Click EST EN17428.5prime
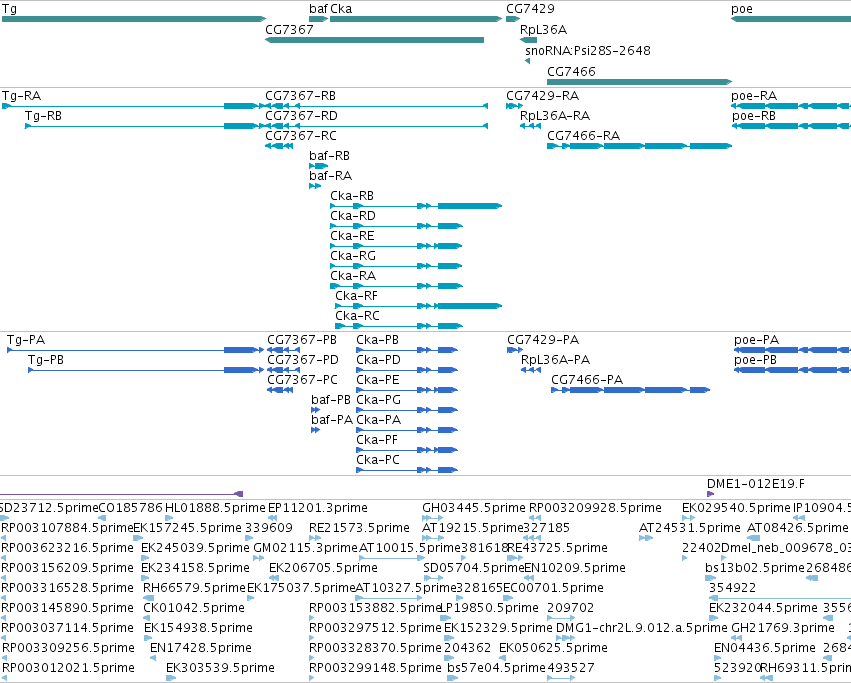851x683 pixels. pyautogui.click(x=201, y=648)
